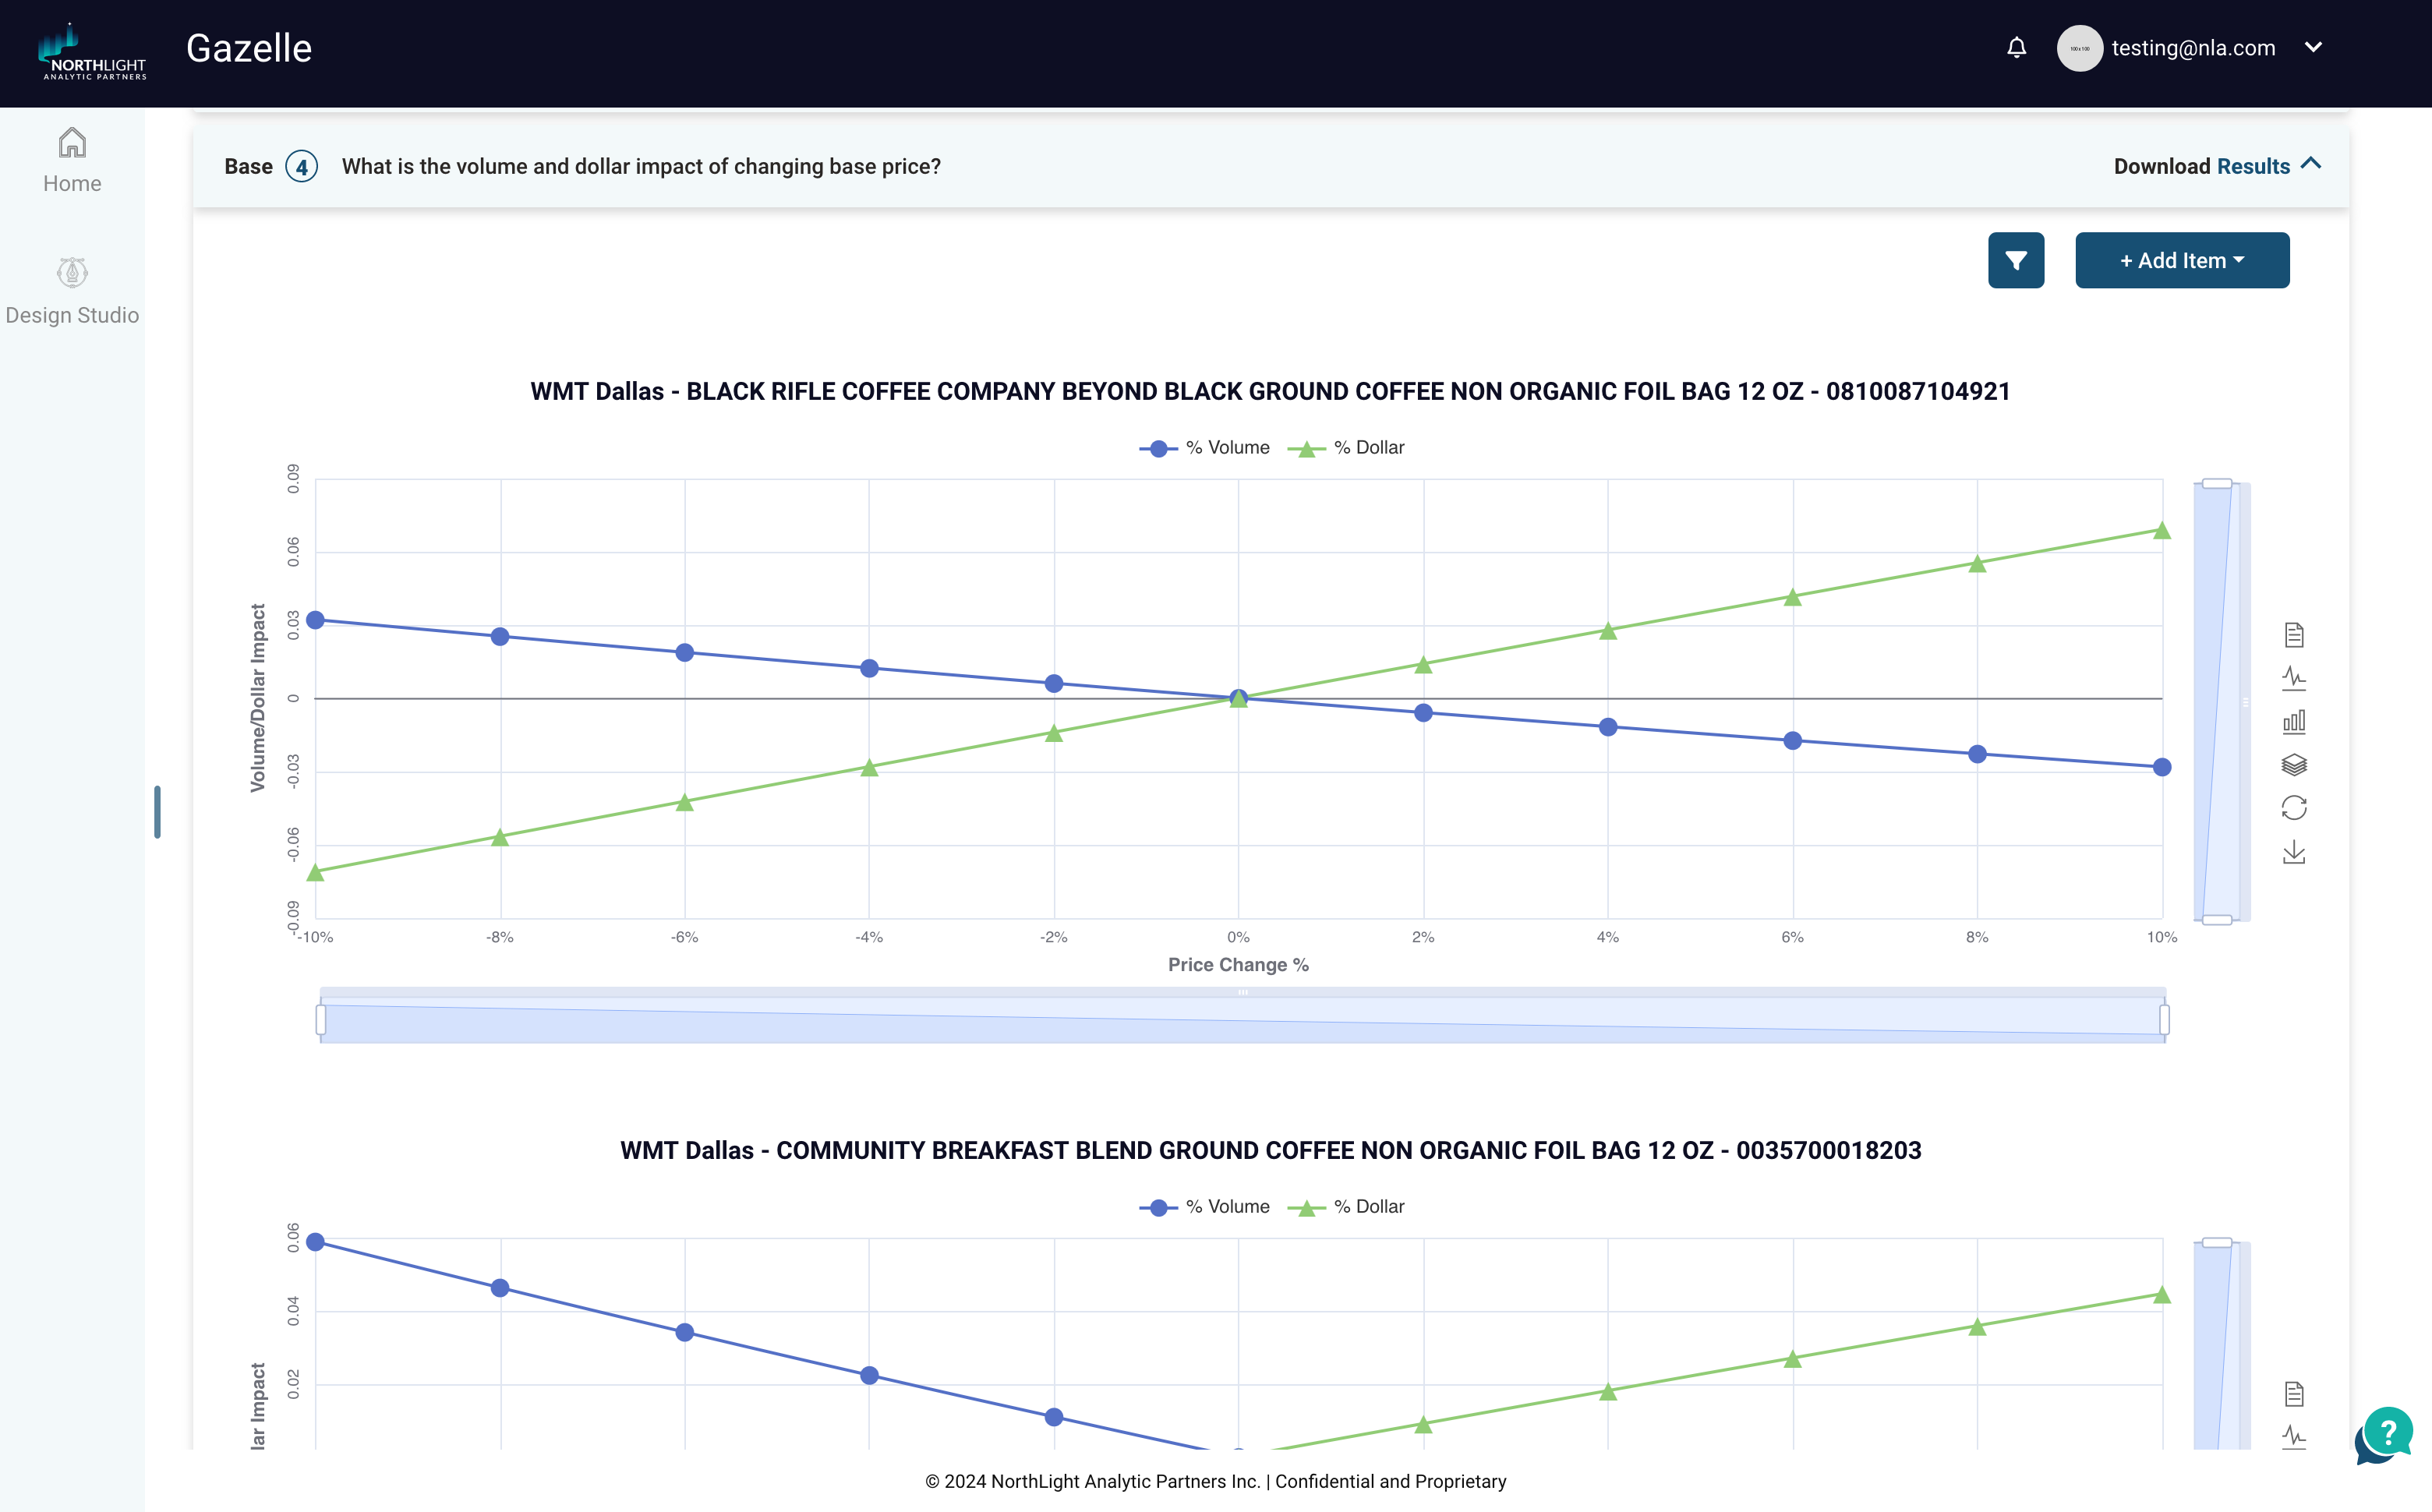Screen dimensions: 2432x1512
Task: Click testing@nla.com account name
Action: pyautogui.click(x=2193, y=48)
